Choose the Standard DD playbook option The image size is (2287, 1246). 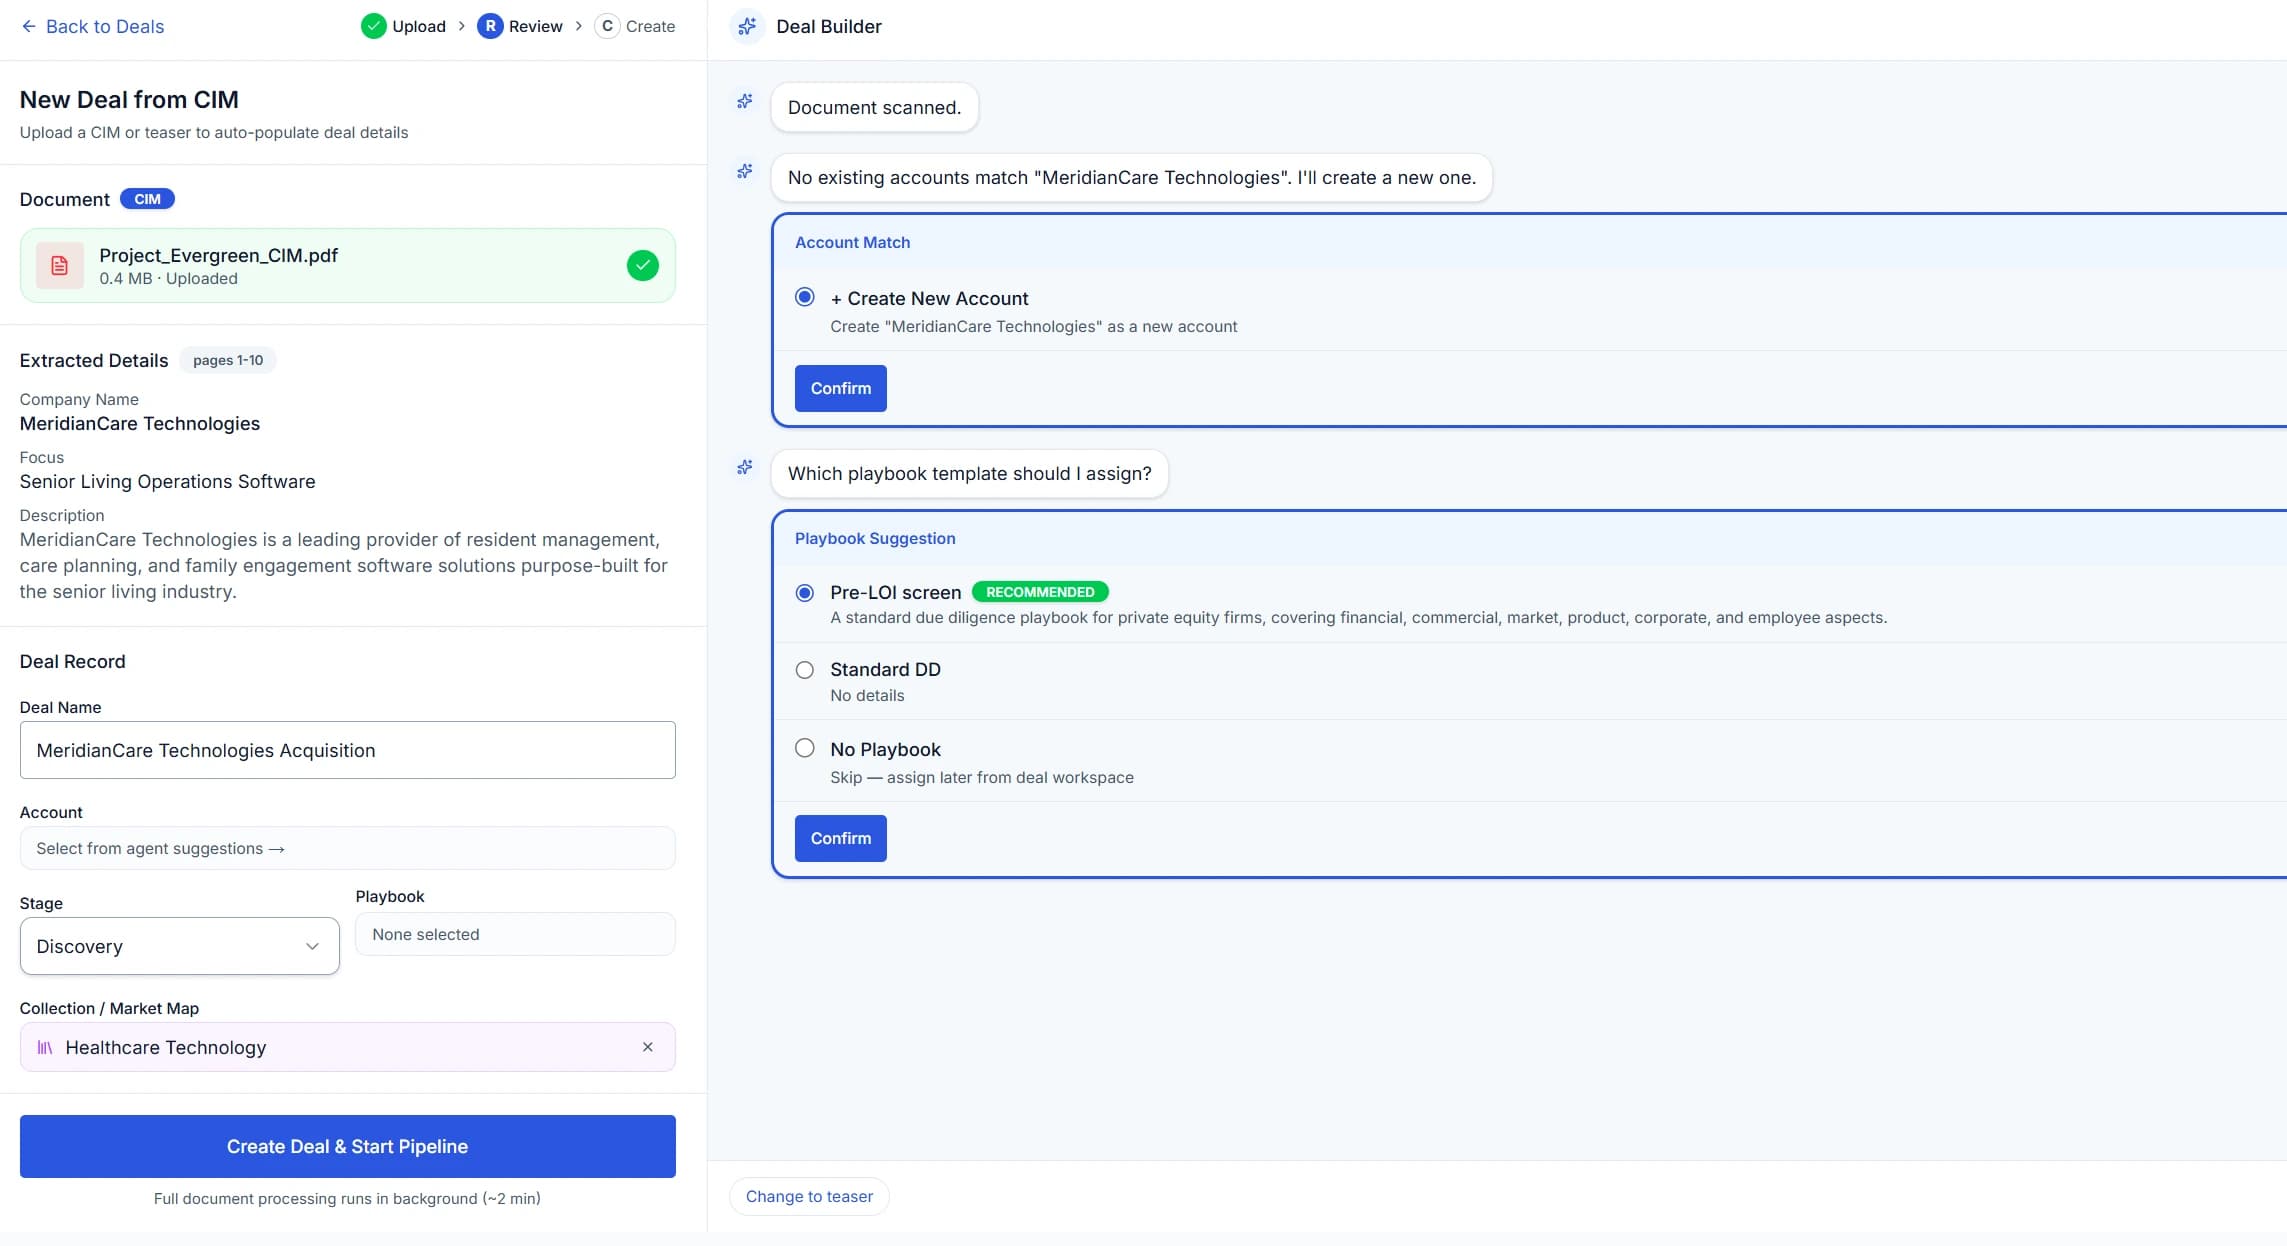click(805, 668)
